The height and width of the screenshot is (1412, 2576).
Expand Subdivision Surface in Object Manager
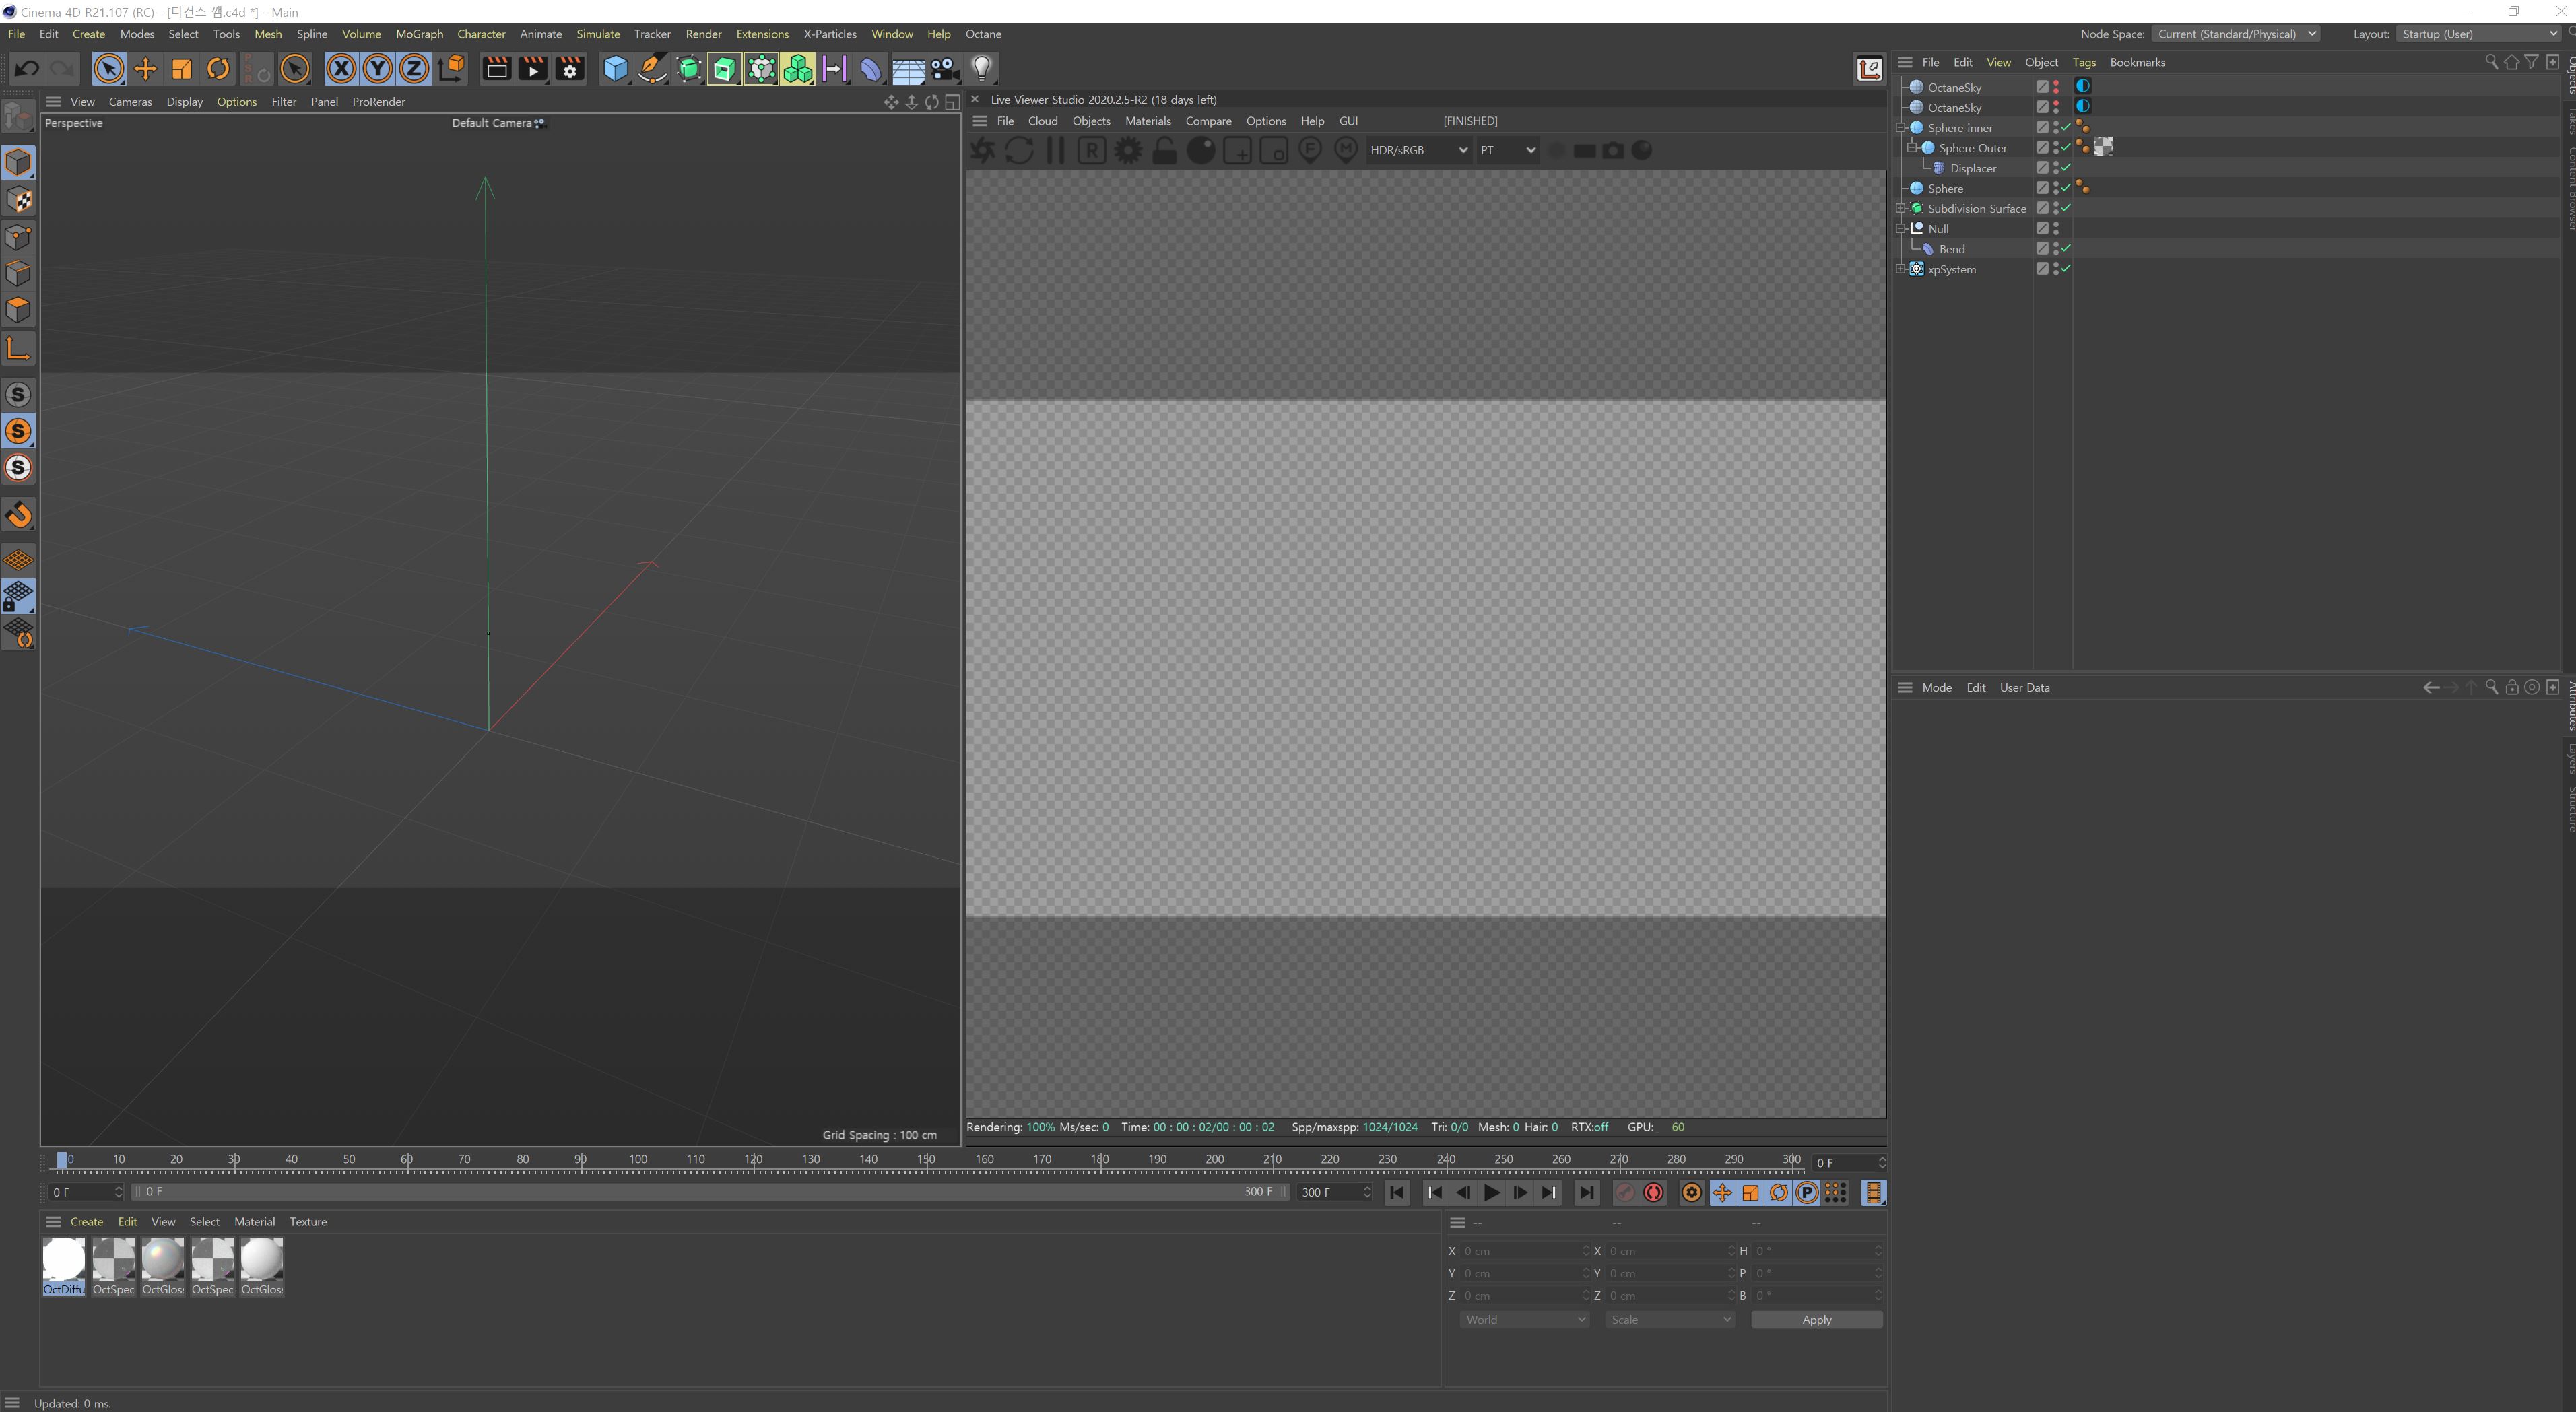tap(1901, 208)
